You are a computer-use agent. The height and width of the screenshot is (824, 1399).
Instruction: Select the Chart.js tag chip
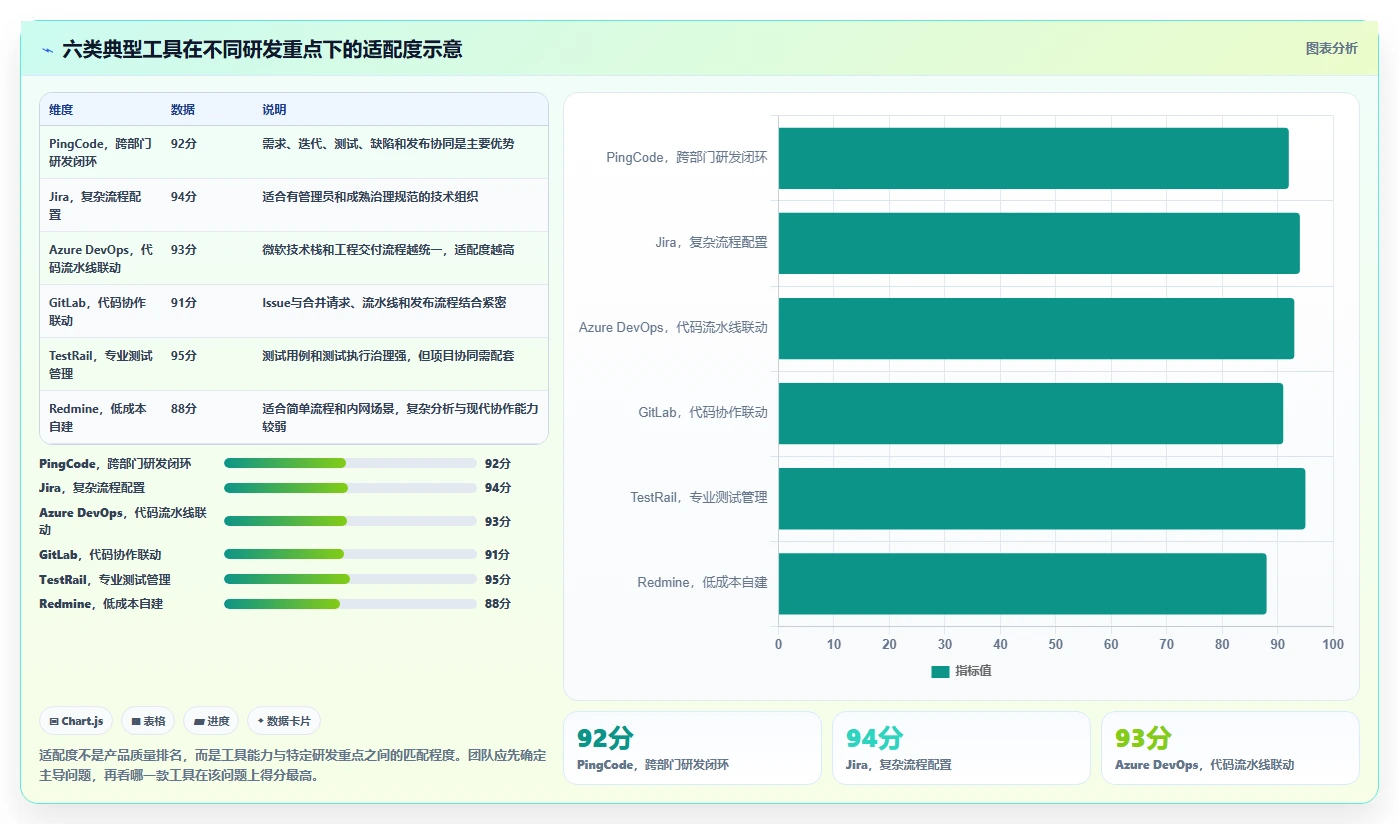pos(76,721)
